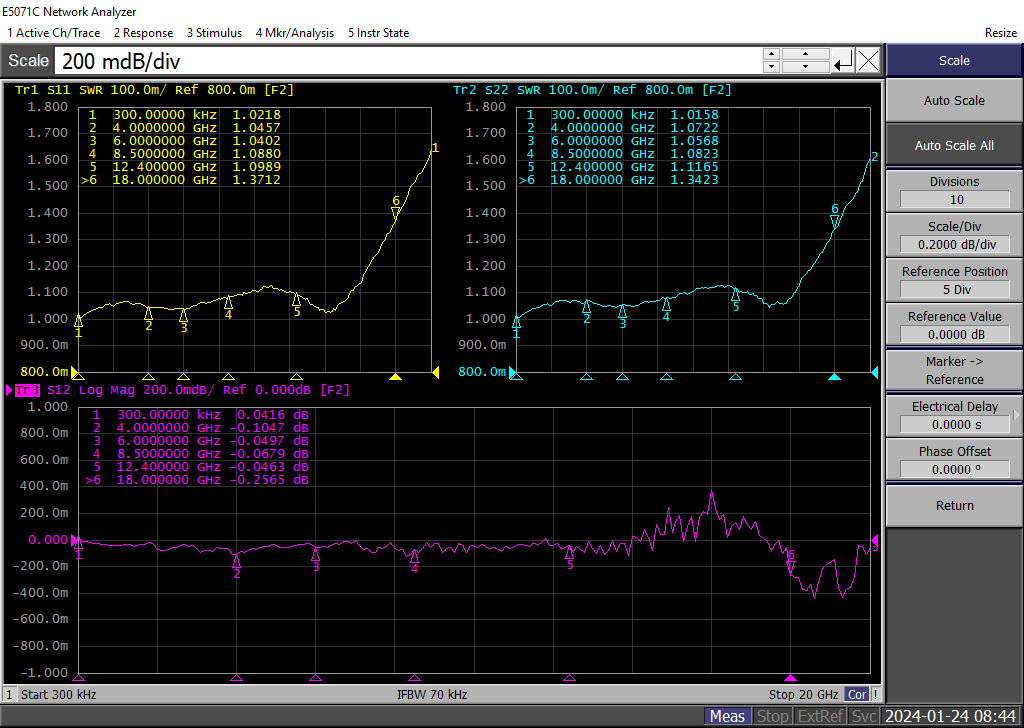Open the Response menu
Image resolution: width=1024 pixels, height=728 pixels.
(143, 33)
